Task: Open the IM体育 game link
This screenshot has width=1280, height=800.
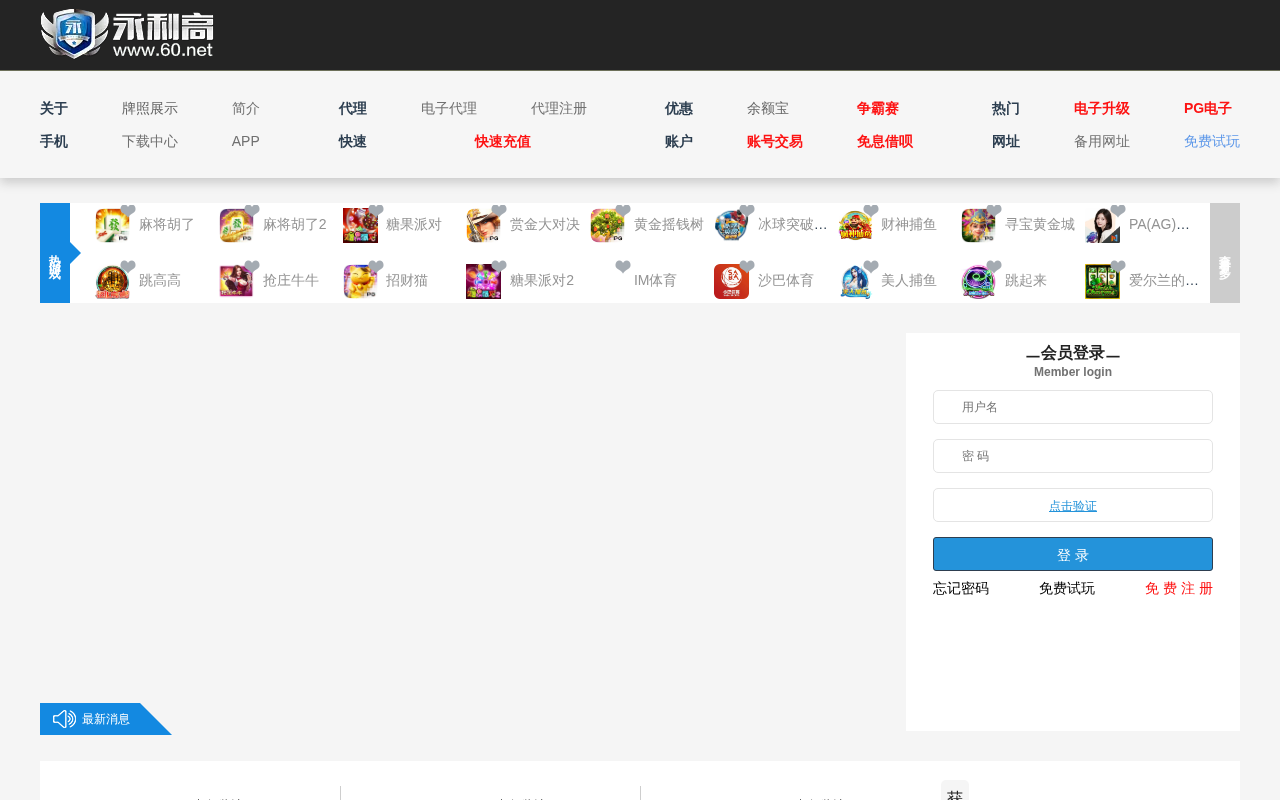Action: 655,281
